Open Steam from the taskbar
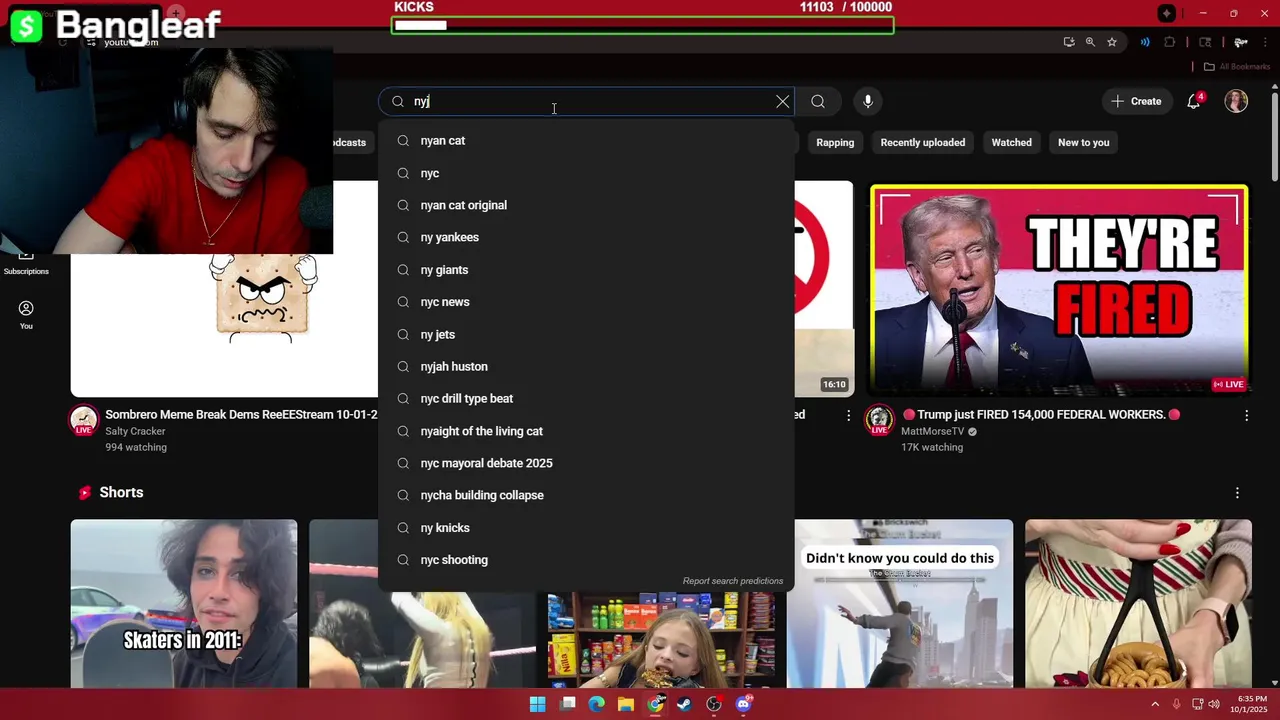 pyautogui.click(x=684, y=704)
